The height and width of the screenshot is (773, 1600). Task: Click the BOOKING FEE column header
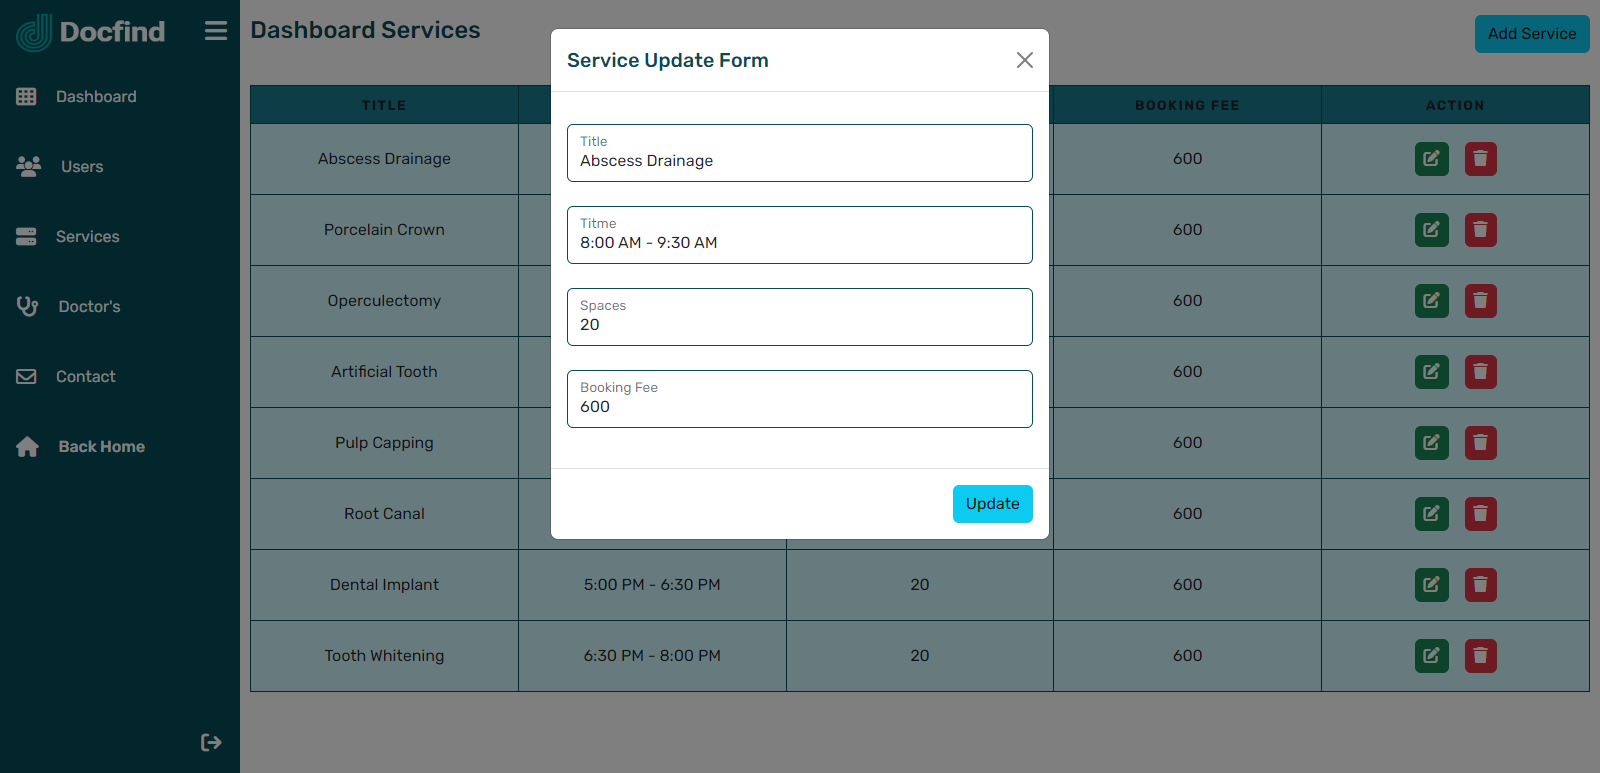[x=1187, y=105]
